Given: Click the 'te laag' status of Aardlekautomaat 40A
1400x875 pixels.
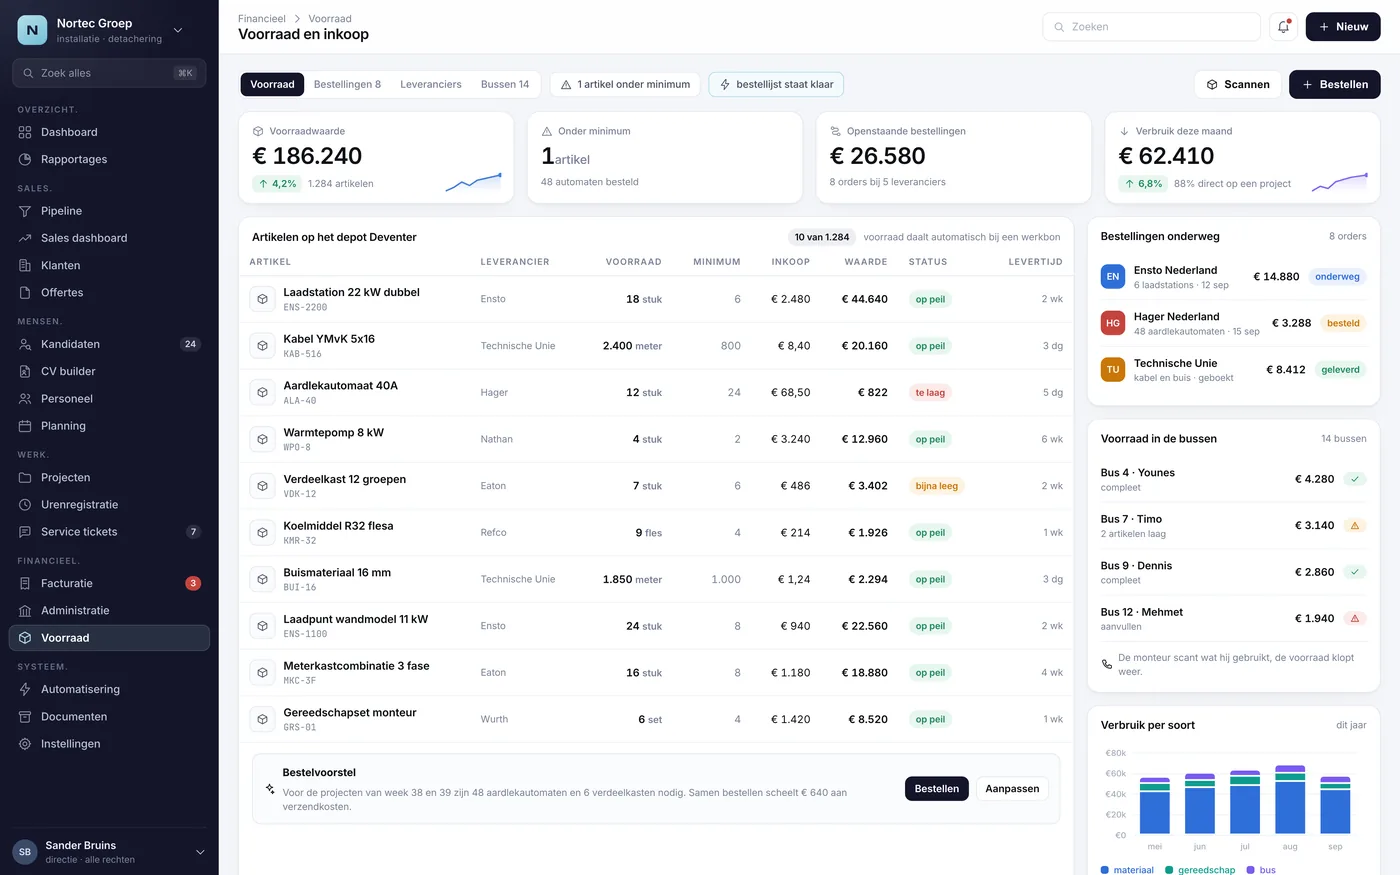Looking at the screenshot, I should (x=930, y=392).
